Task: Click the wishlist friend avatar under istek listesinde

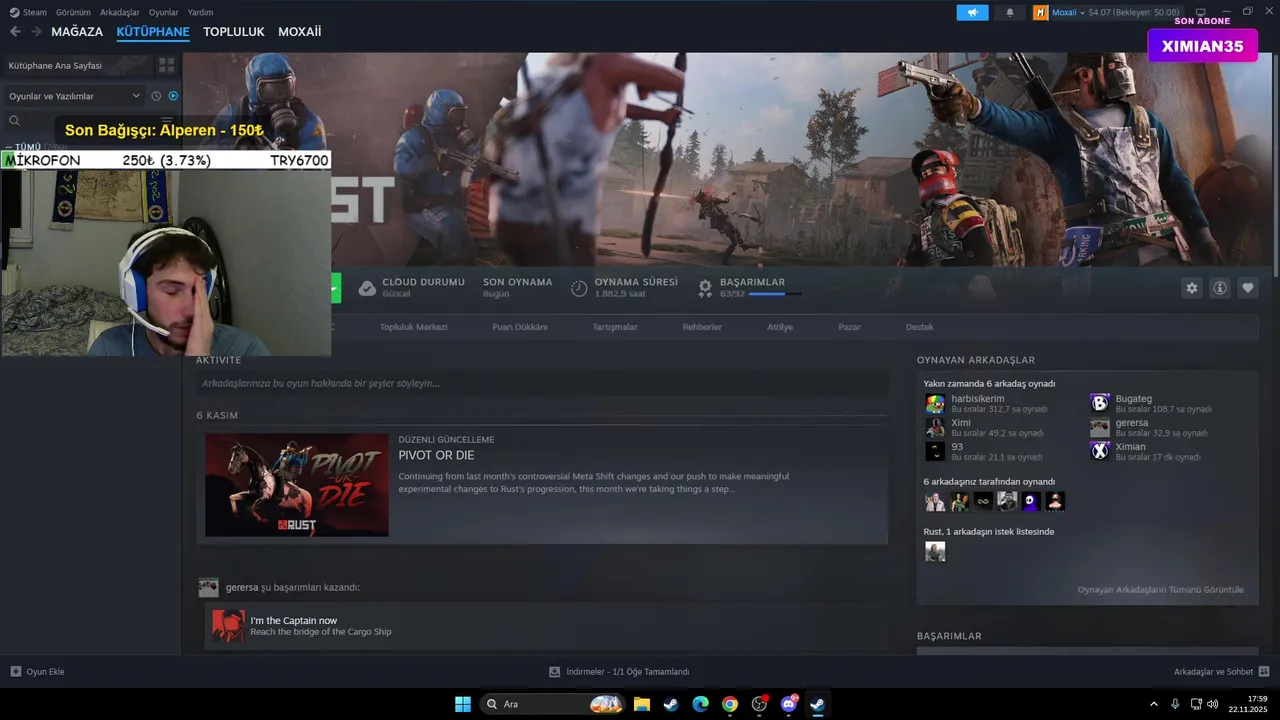Action: tap(935, 551)
